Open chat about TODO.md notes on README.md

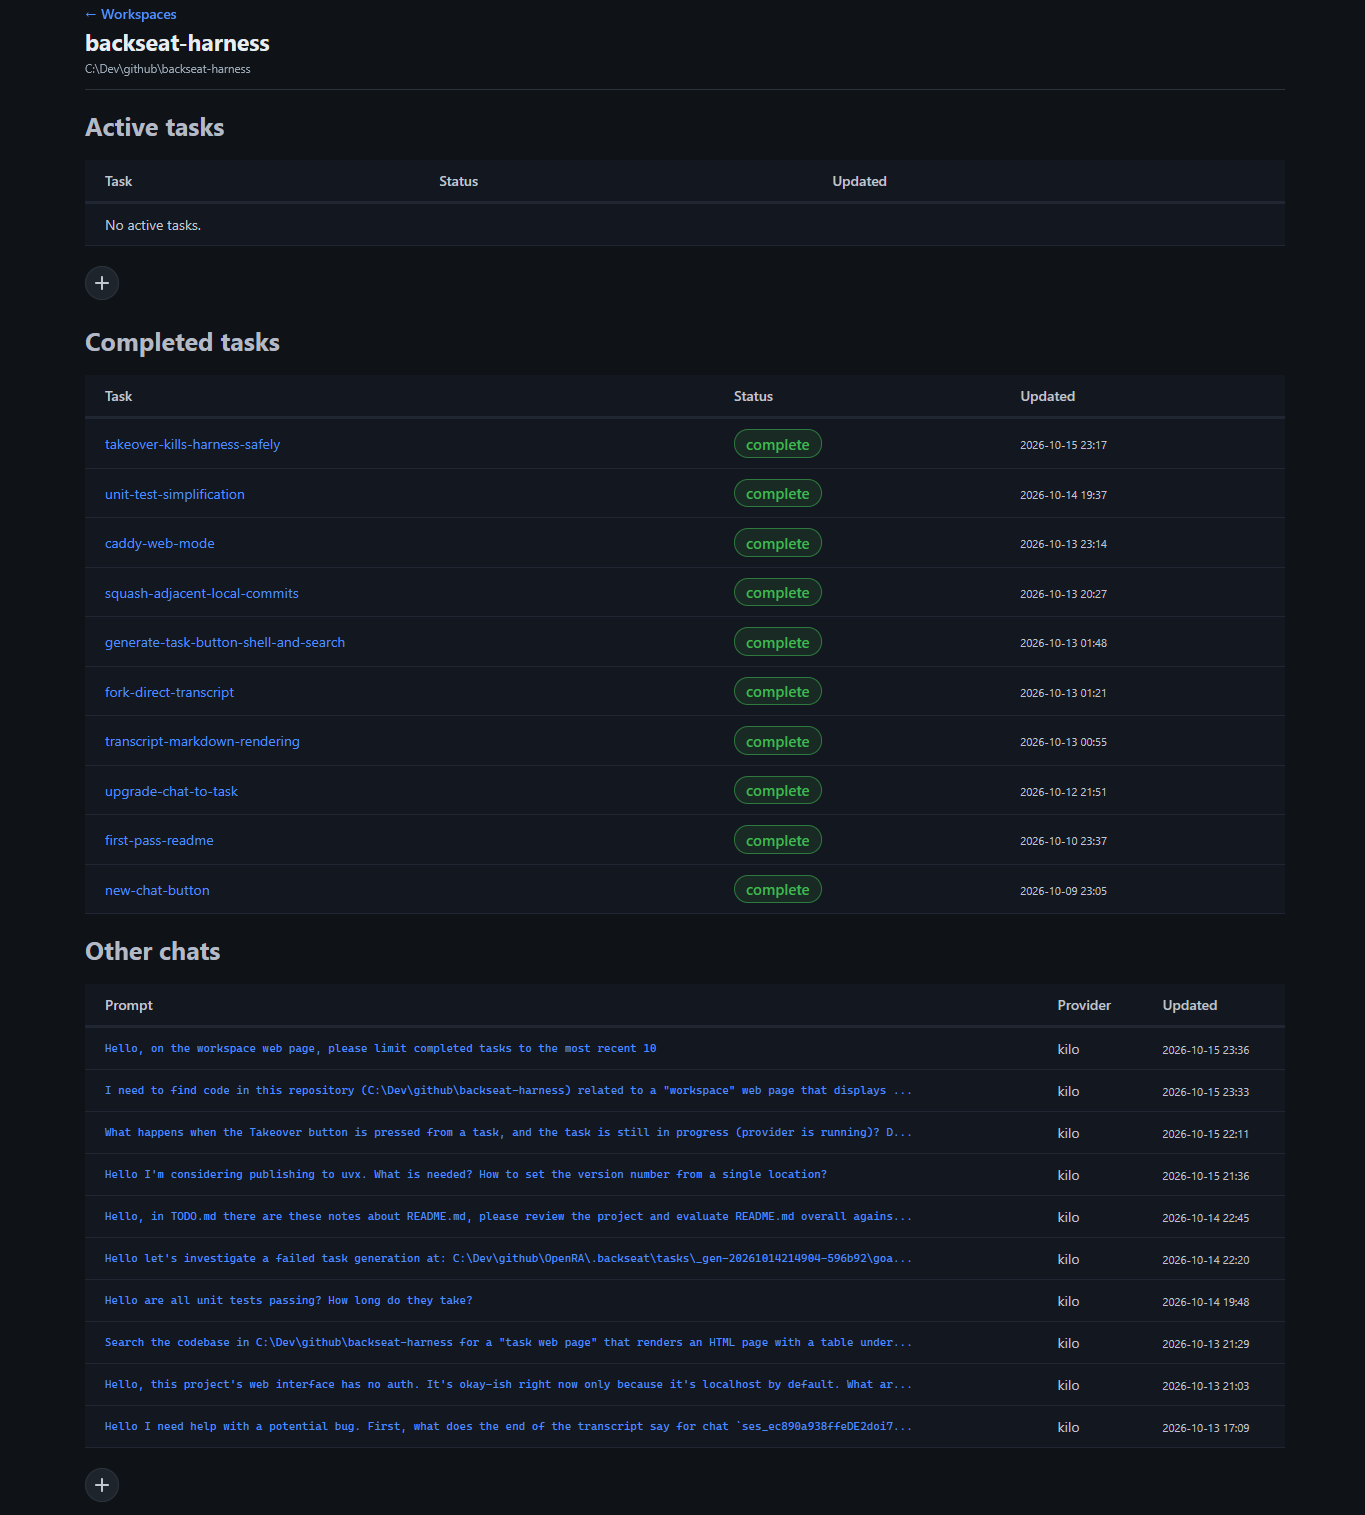508,1216
